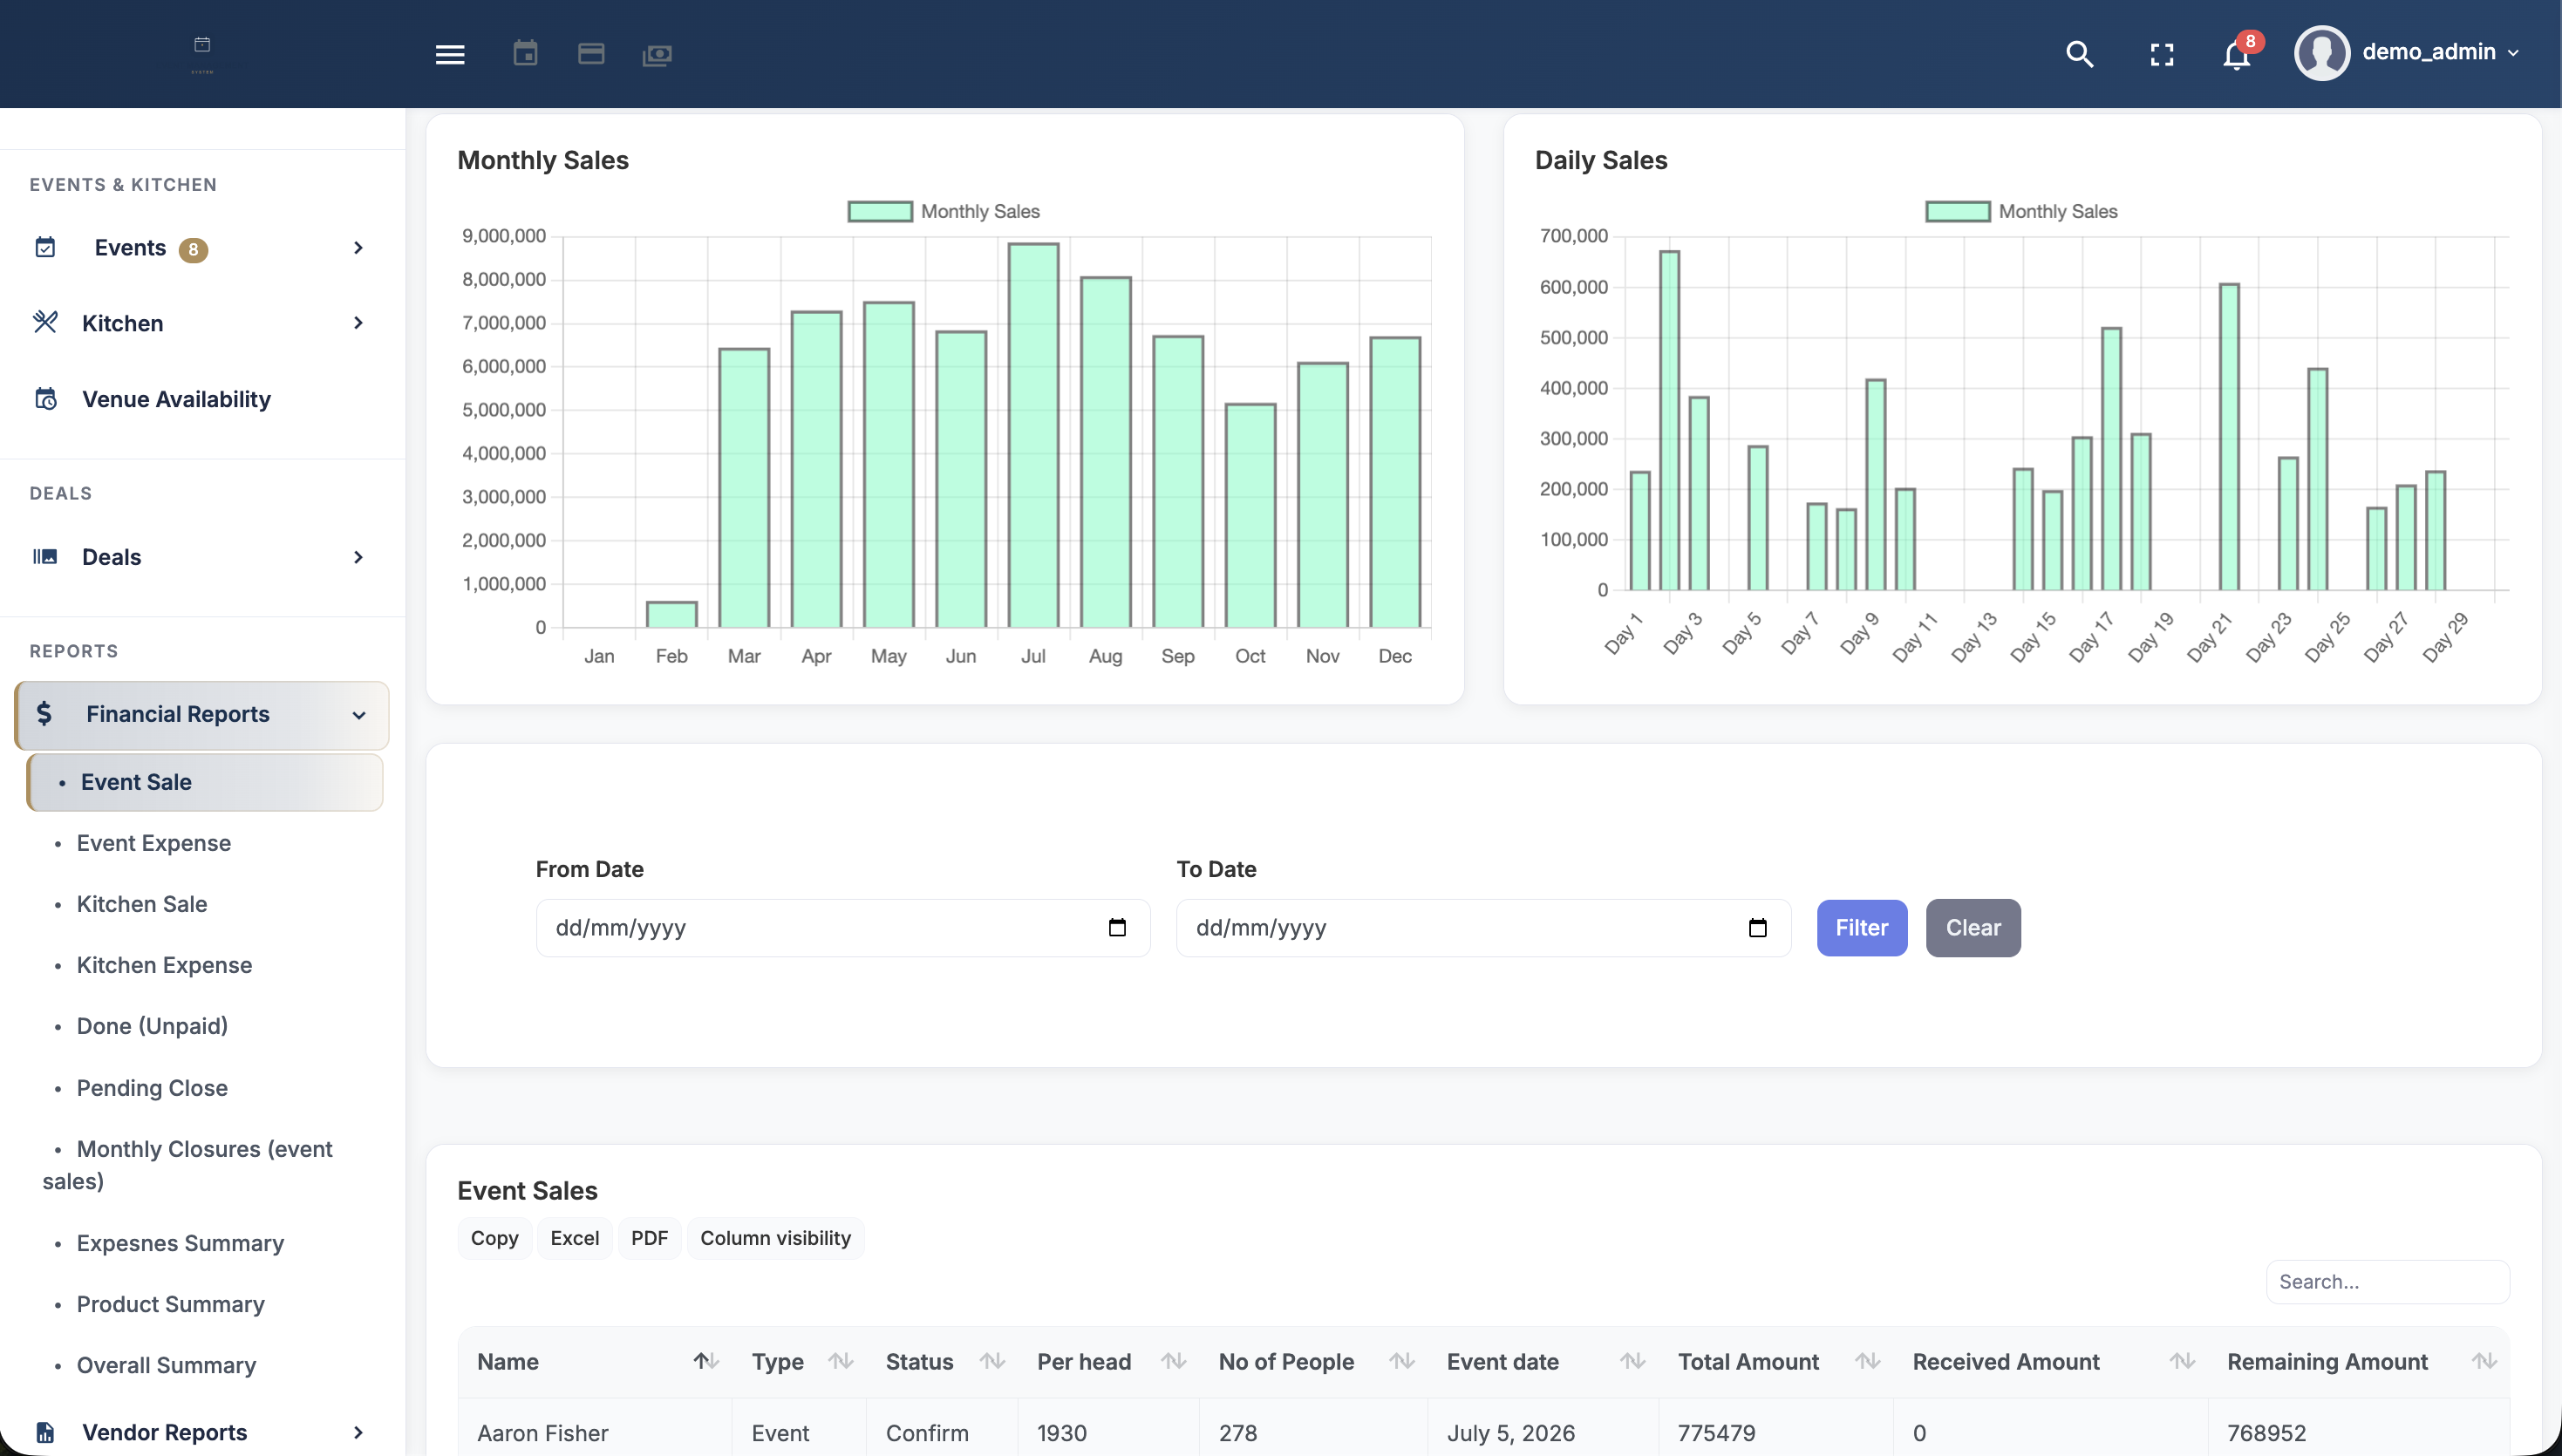The width and height of the screenshot is (2562, 1456).
Task: Click the Events calendar-check sidebar icon
Action: 45,247
